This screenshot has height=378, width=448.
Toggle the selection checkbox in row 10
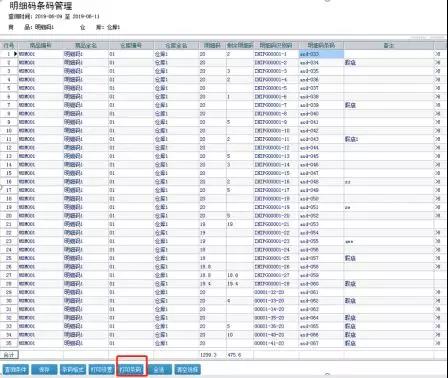coord(438,131)
